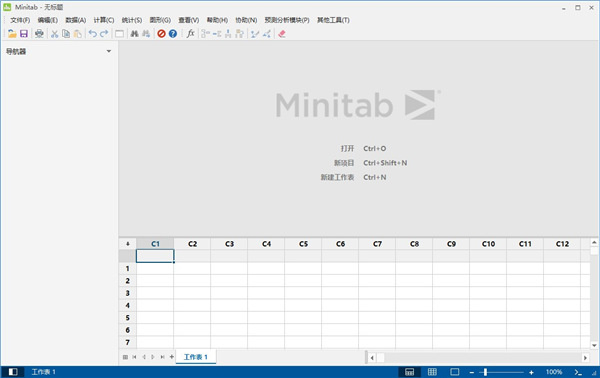Image resolution: width=600 pixels, height=378 pixels.
Task: Open a project with the folder icon
Action: (x=12, y=34)
